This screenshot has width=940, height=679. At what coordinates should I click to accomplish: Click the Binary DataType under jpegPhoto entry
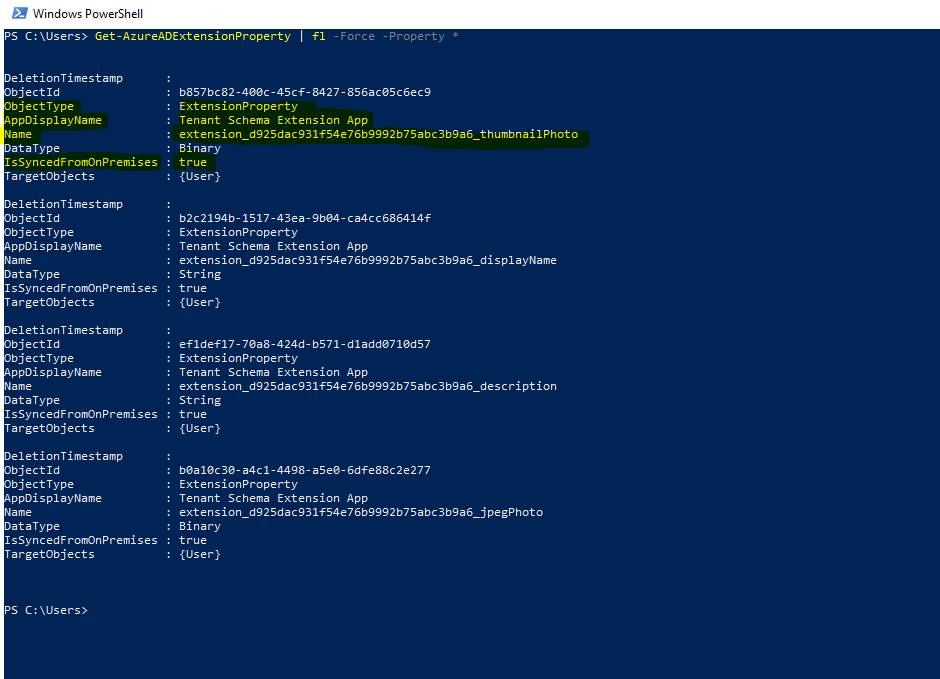point(200,526)
